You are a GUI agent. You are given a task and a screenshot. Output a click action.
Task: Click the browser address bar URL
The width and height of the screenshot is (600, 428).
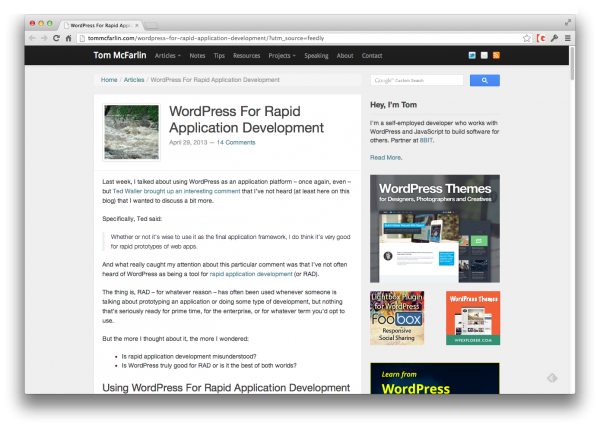(x=206, y=38)
